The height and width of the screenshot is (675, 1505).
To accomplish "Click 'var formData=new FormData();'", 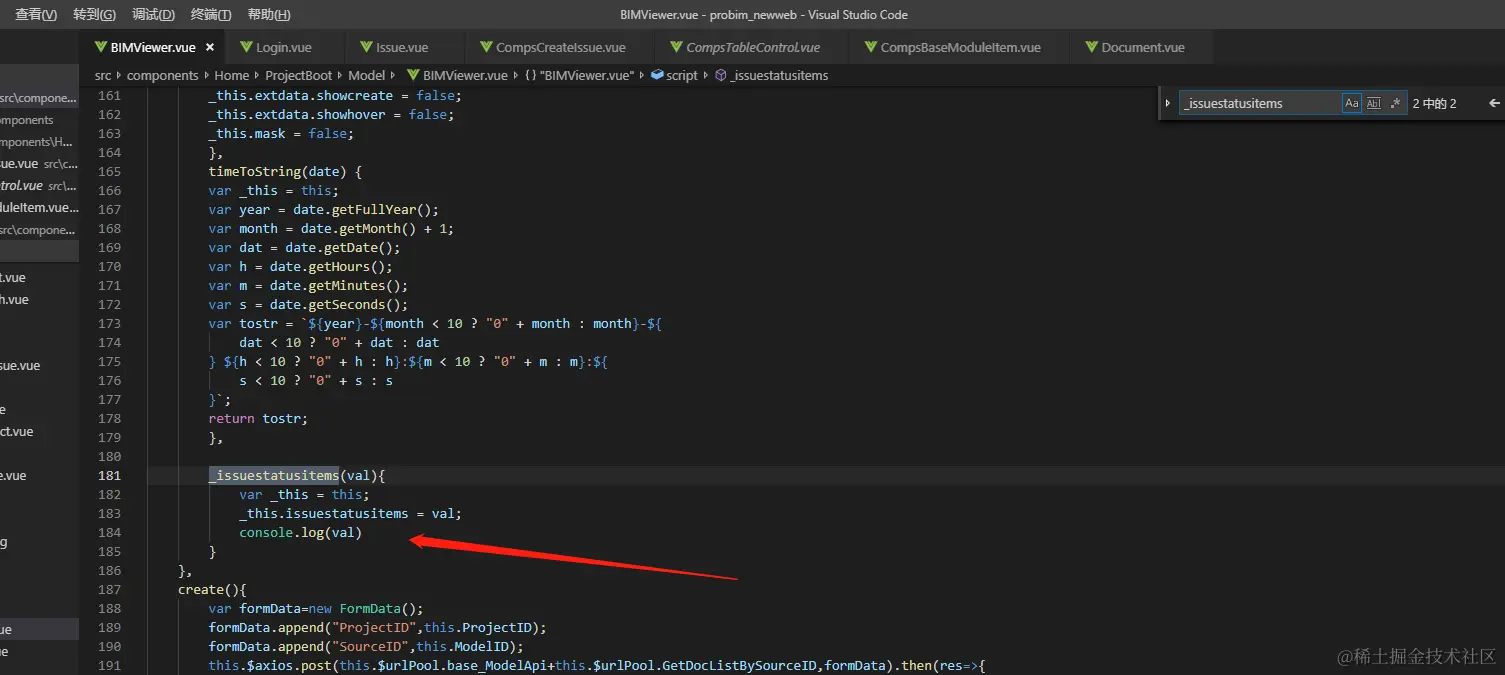I will 316,608.
